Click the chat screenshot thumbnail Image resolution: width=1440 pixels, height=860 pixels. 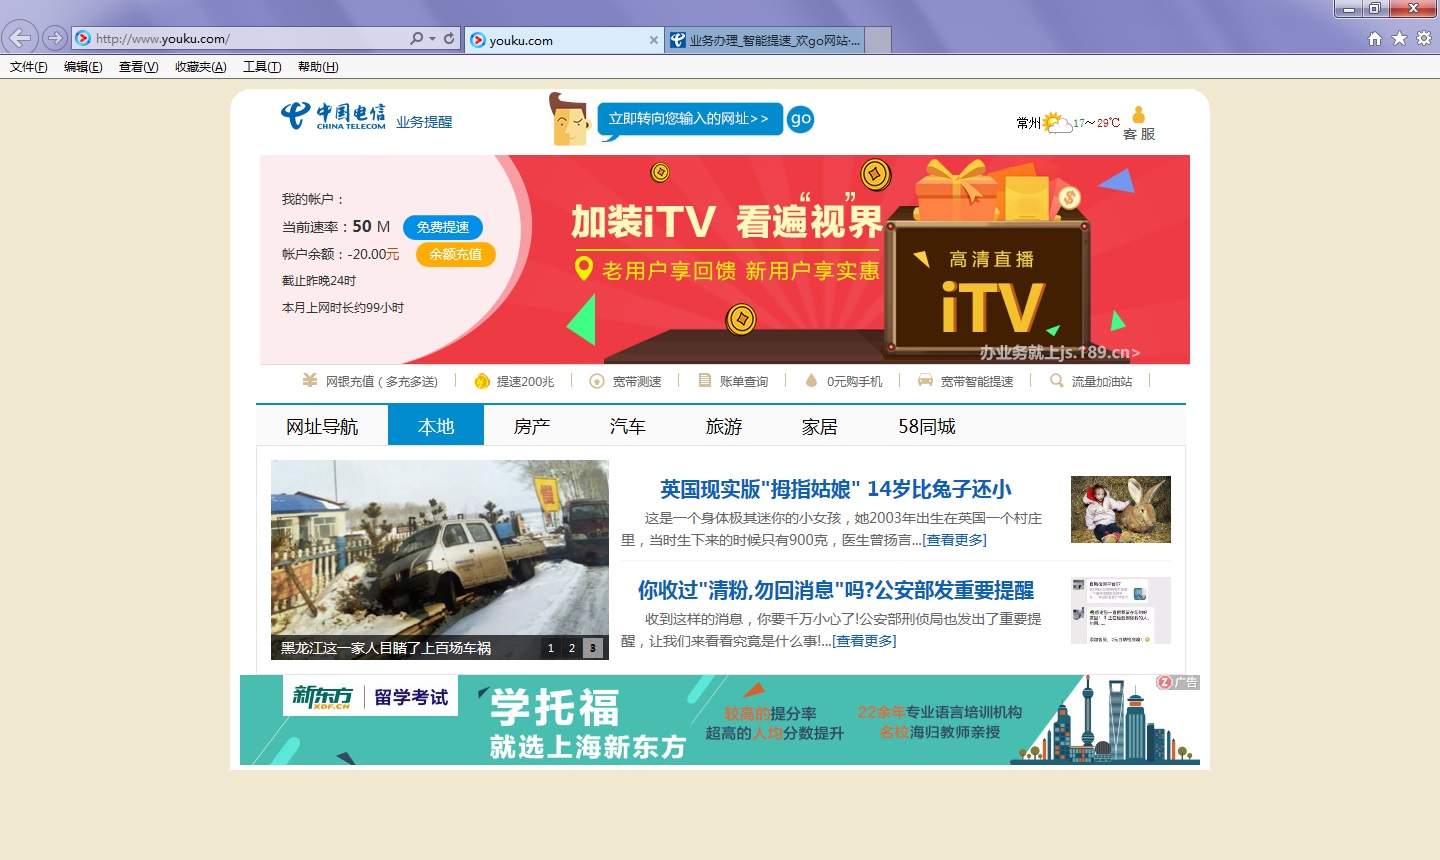(x=1121, y=610)
